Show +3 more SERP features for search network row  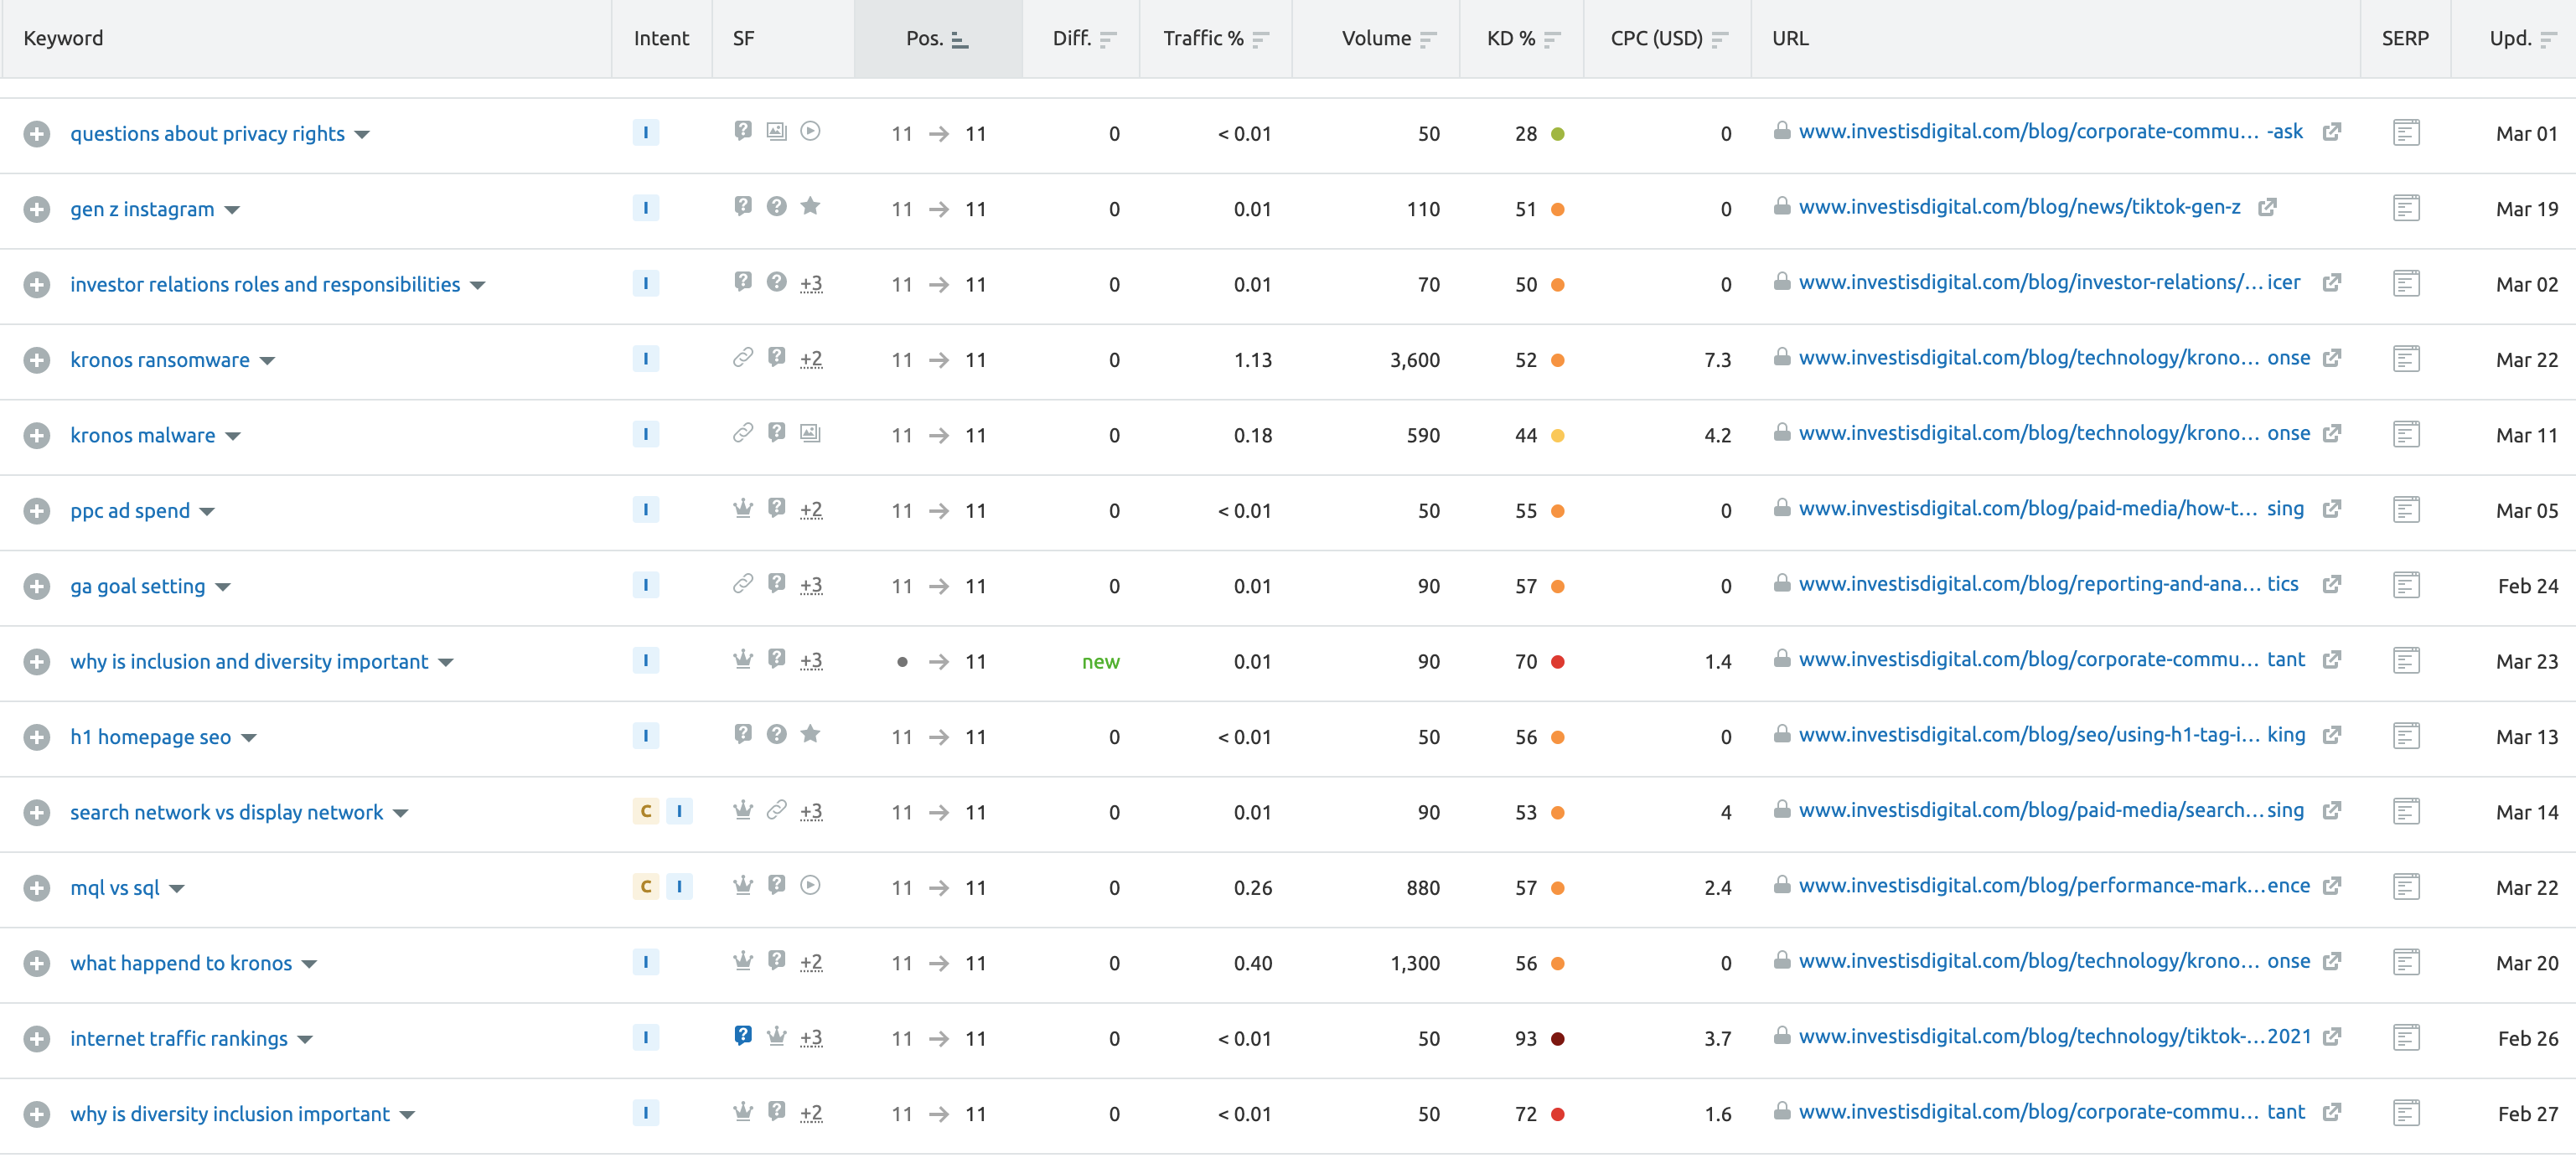[x=810, y=811]
